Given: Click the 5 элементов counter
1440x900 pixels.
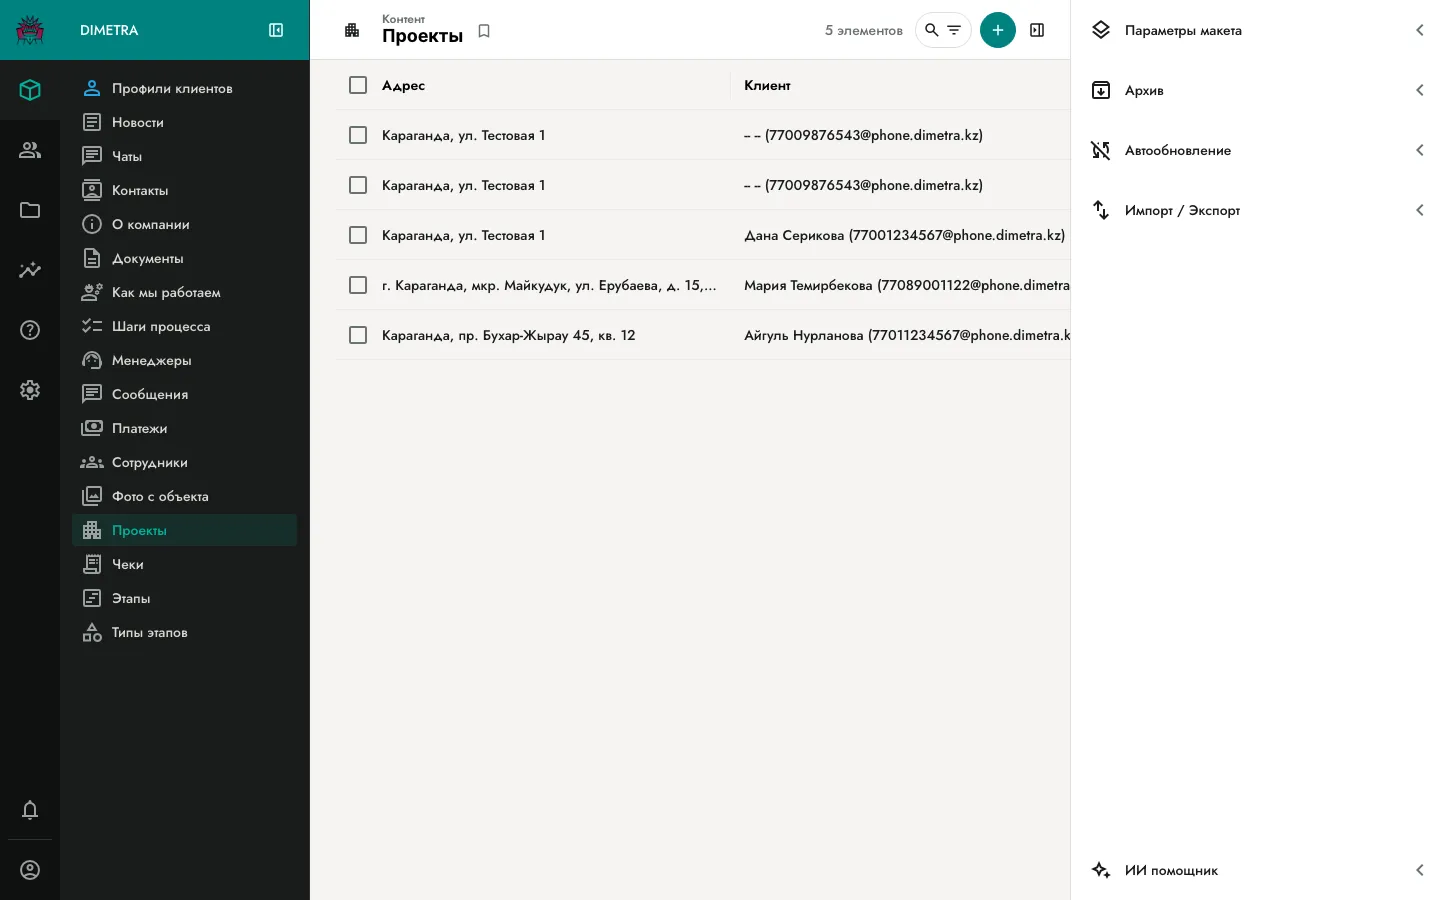Looking at the screenshot, I should [863, 31].
